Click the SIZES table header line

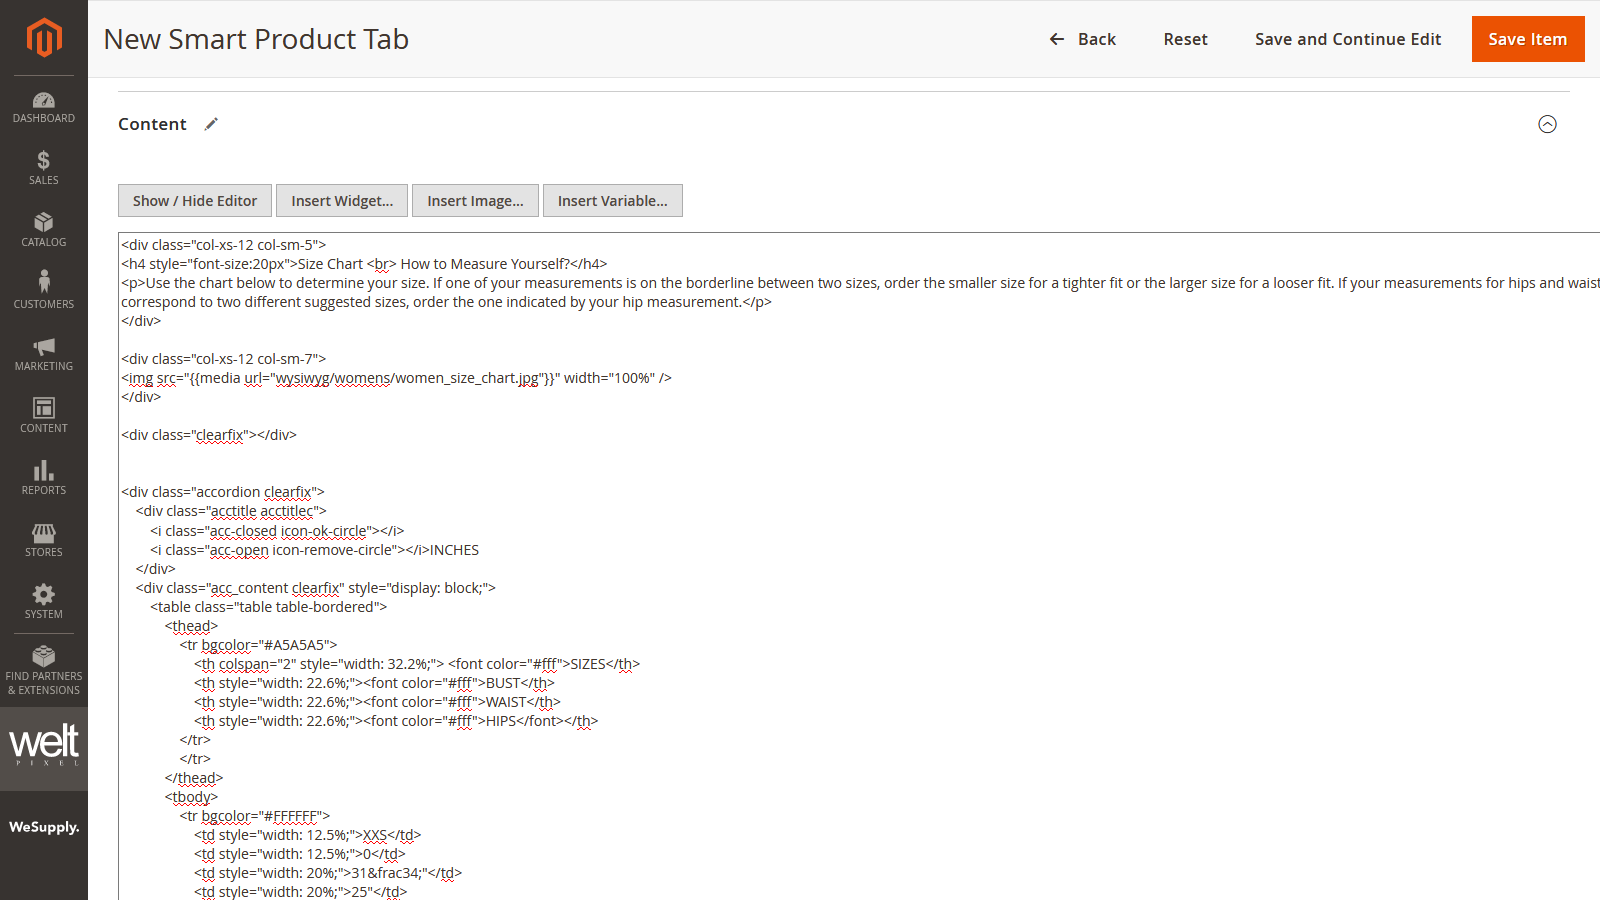click(x=417, y=664)
